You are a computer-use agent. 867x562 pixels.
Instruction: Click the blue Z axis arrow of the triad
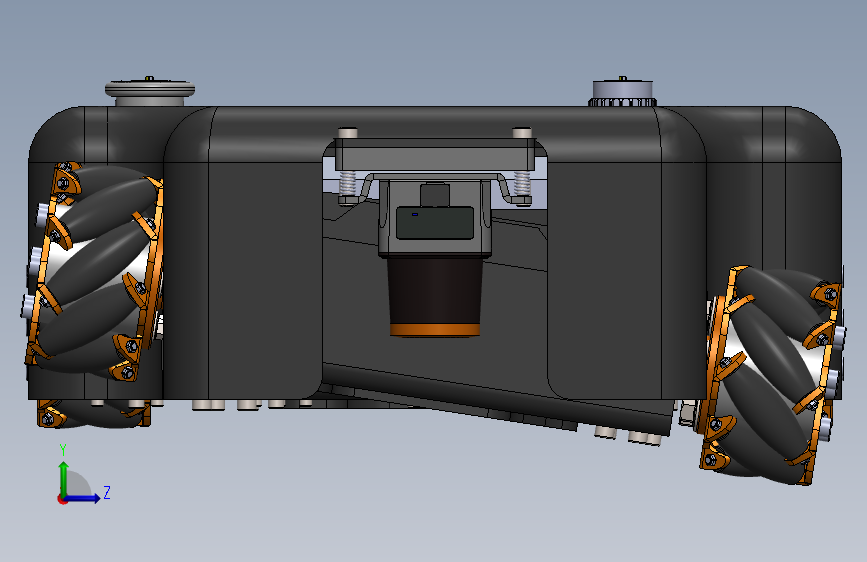coord(83,498)
